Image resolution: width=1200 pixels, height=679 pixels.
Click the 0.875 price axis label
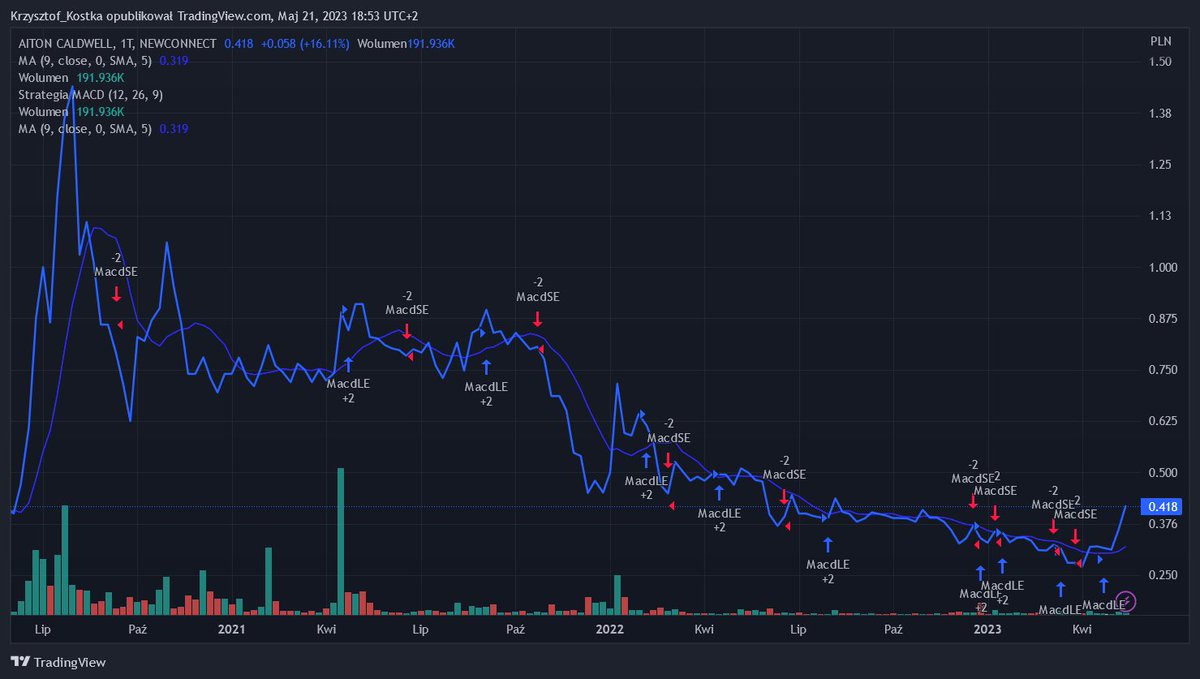1161,319
